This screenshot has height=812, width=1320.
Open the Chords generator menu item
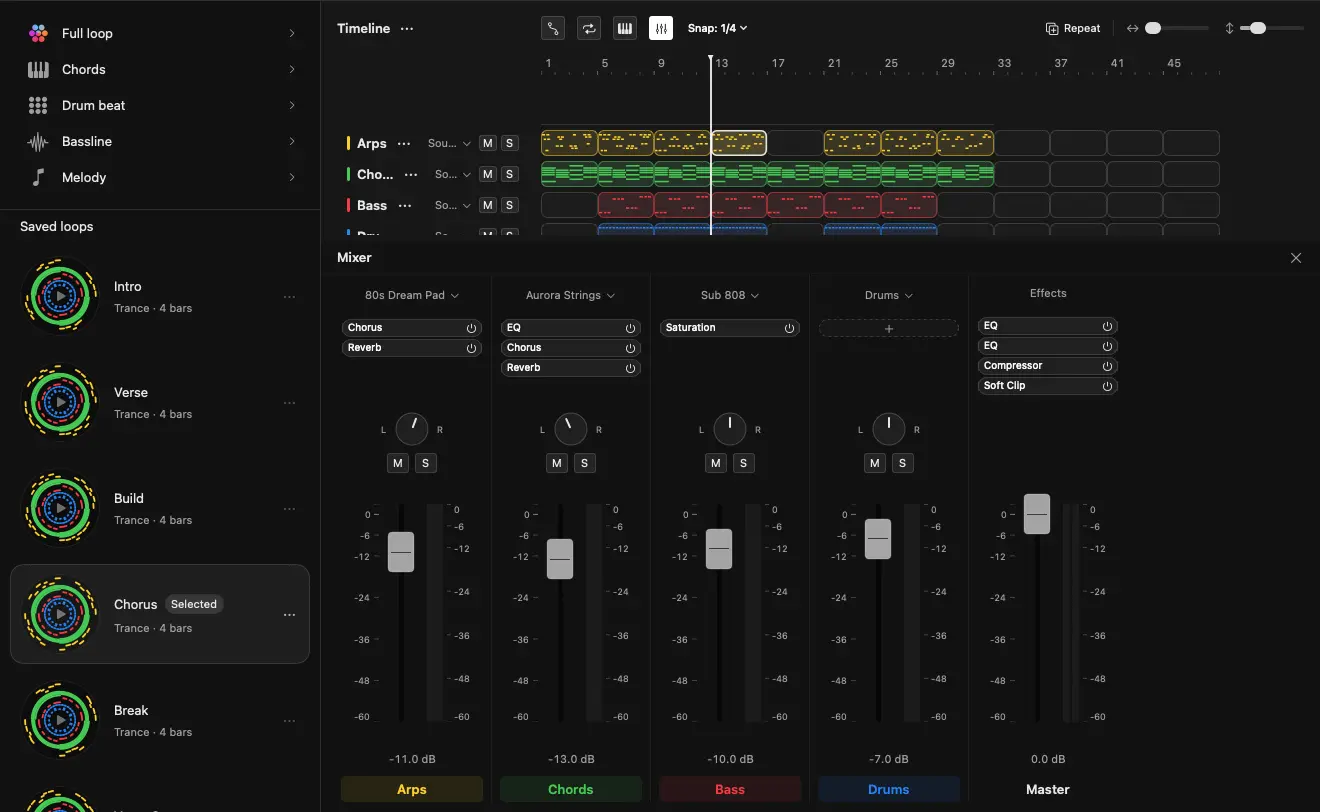tap(160, 69)
